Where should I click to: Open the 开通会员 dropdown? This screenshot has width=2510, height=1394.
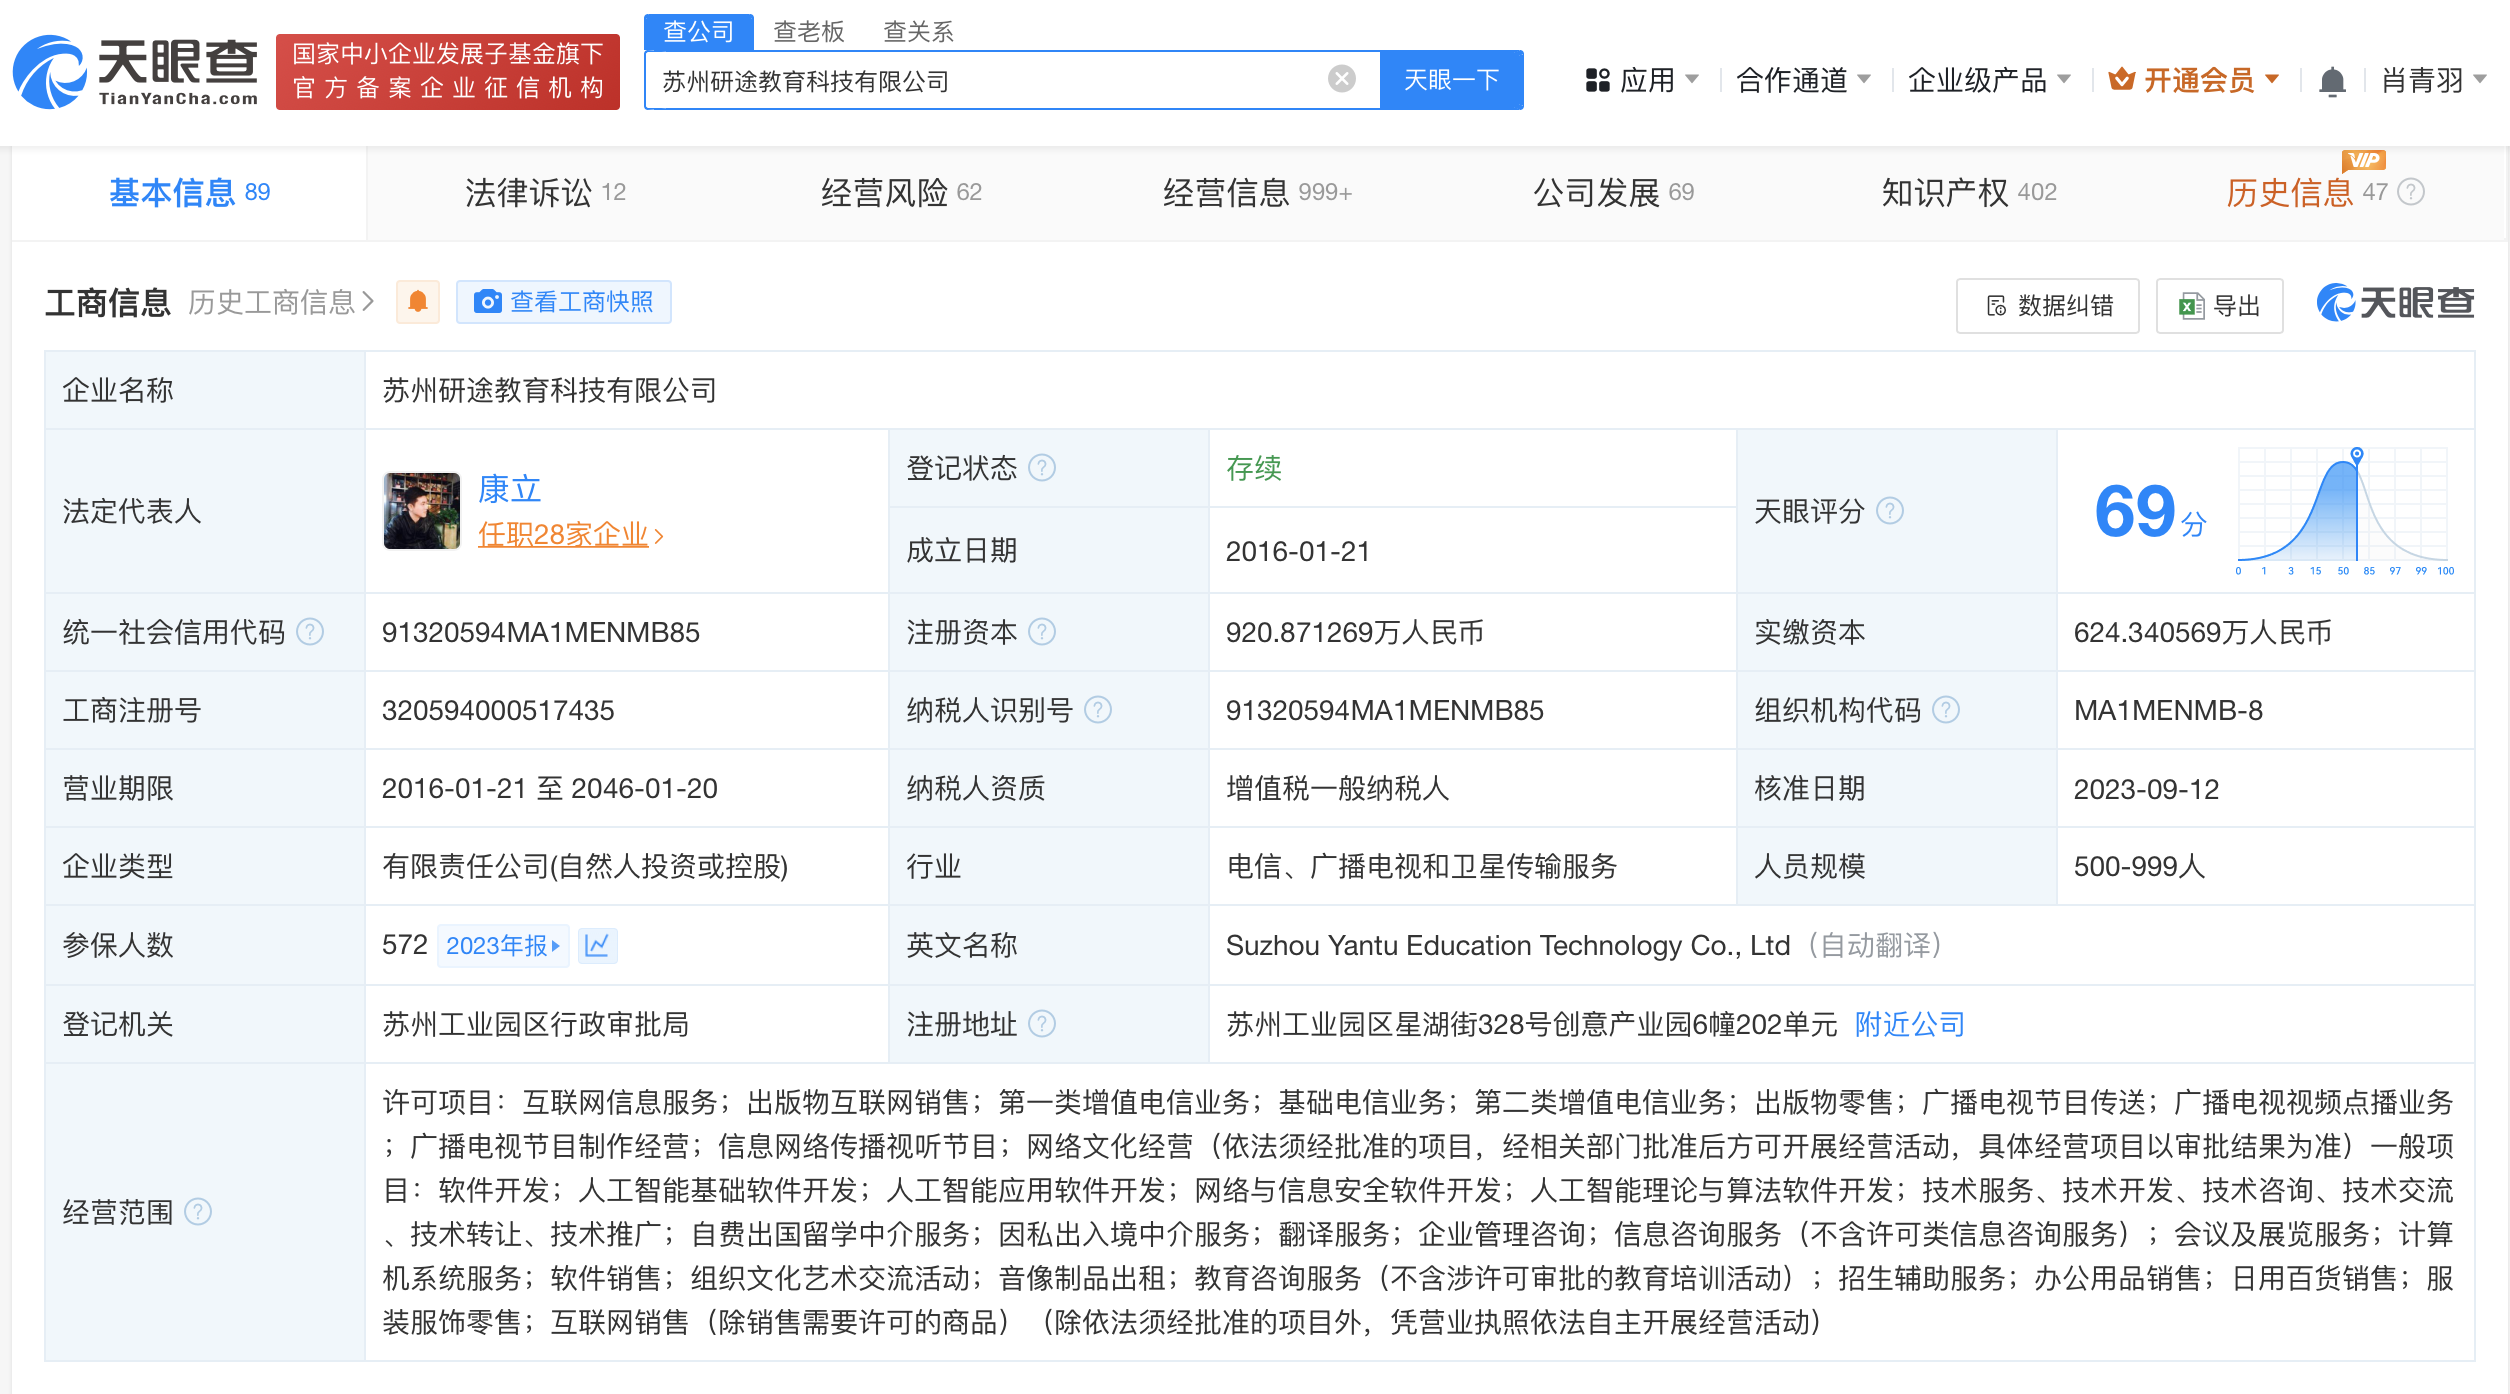coord(2193,80)
